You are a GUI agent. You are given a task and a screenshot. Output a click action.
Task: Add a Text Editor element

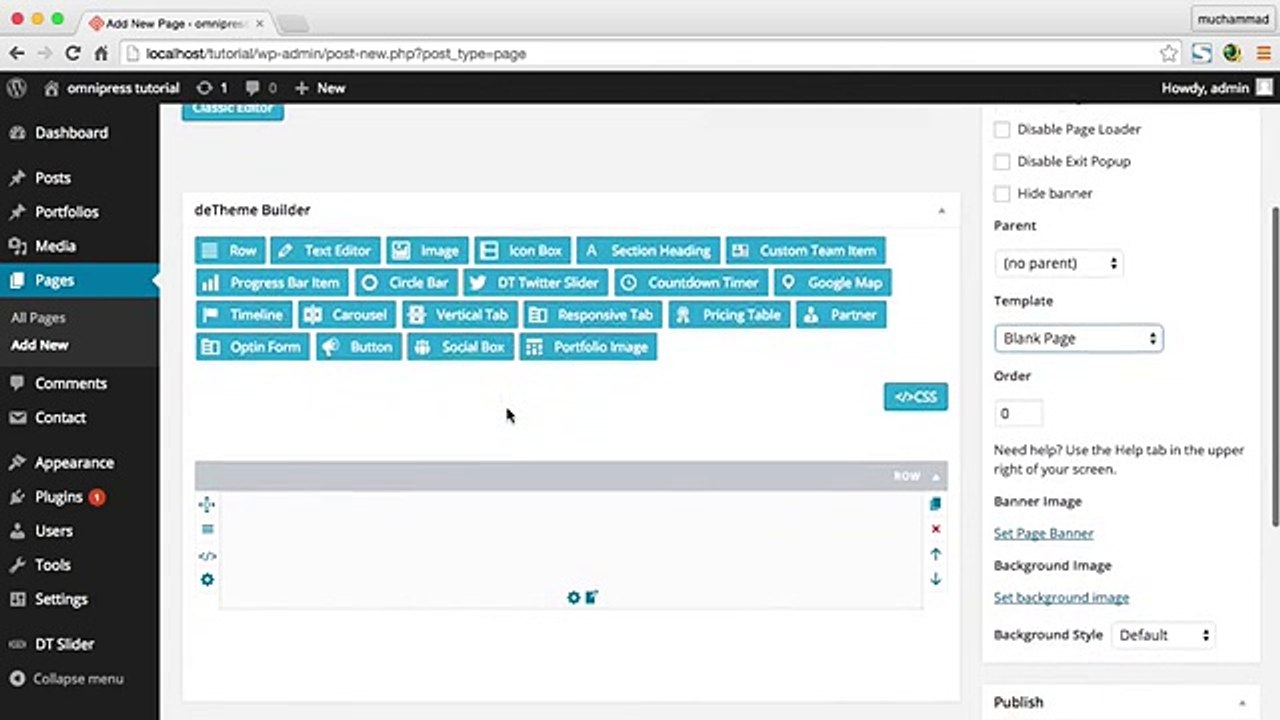pyautogui.click(x=325, y=251)
